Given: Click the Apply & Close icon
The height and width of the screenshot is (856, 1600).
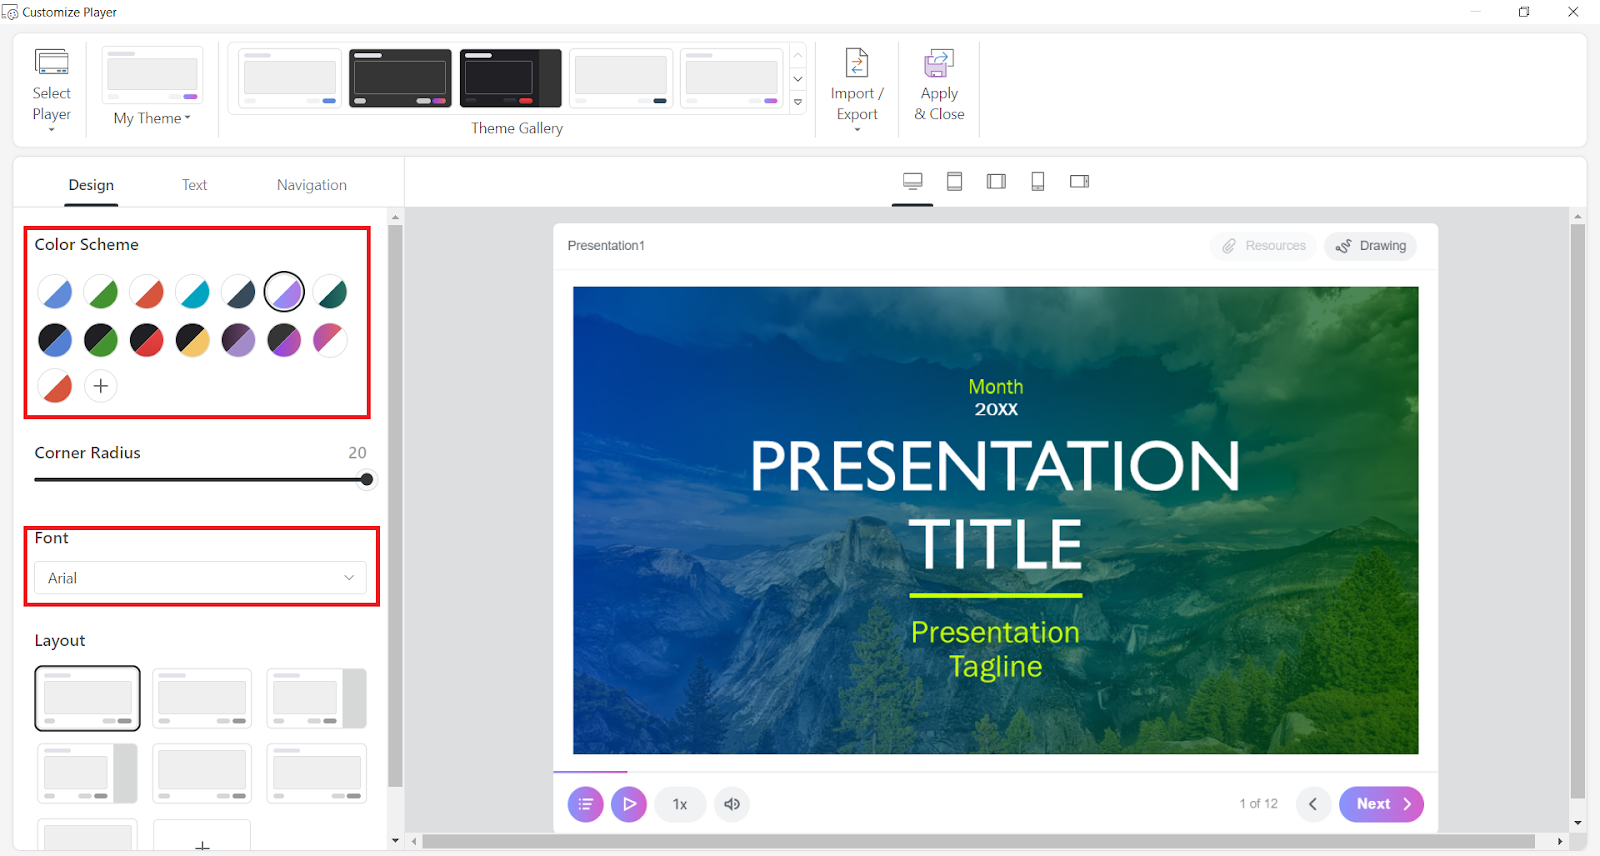Looking at the screenshot, I should pyautogui.click(x=939, y=65).
